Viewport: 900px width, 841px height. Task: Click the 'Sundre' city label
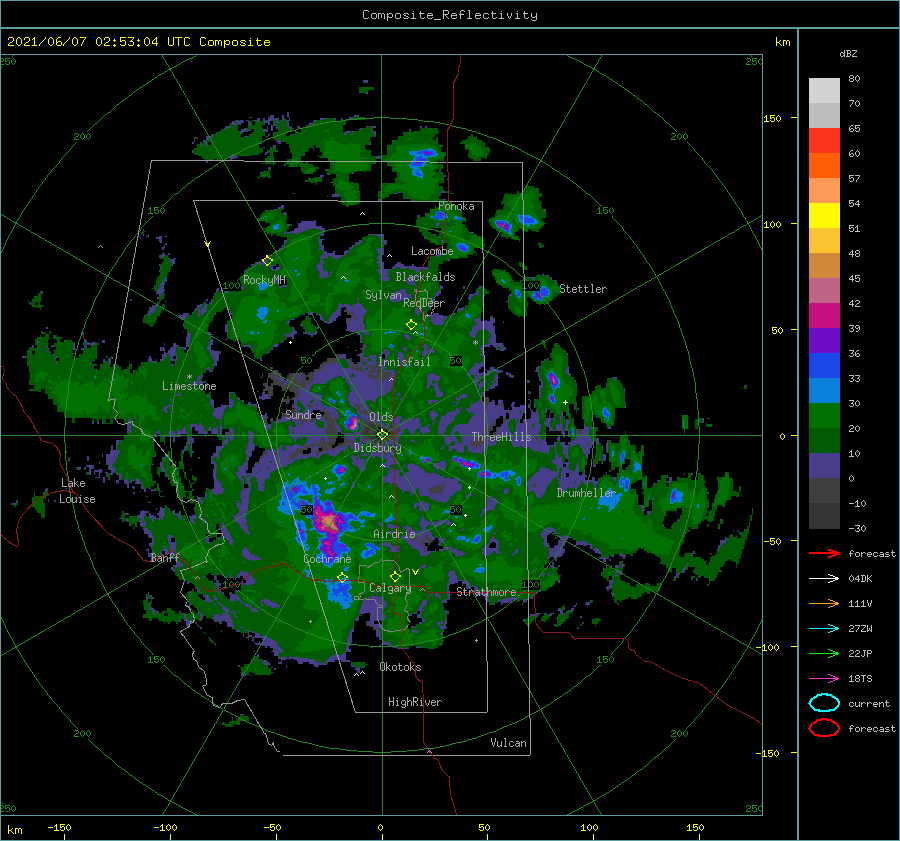[x=304, y=414]
